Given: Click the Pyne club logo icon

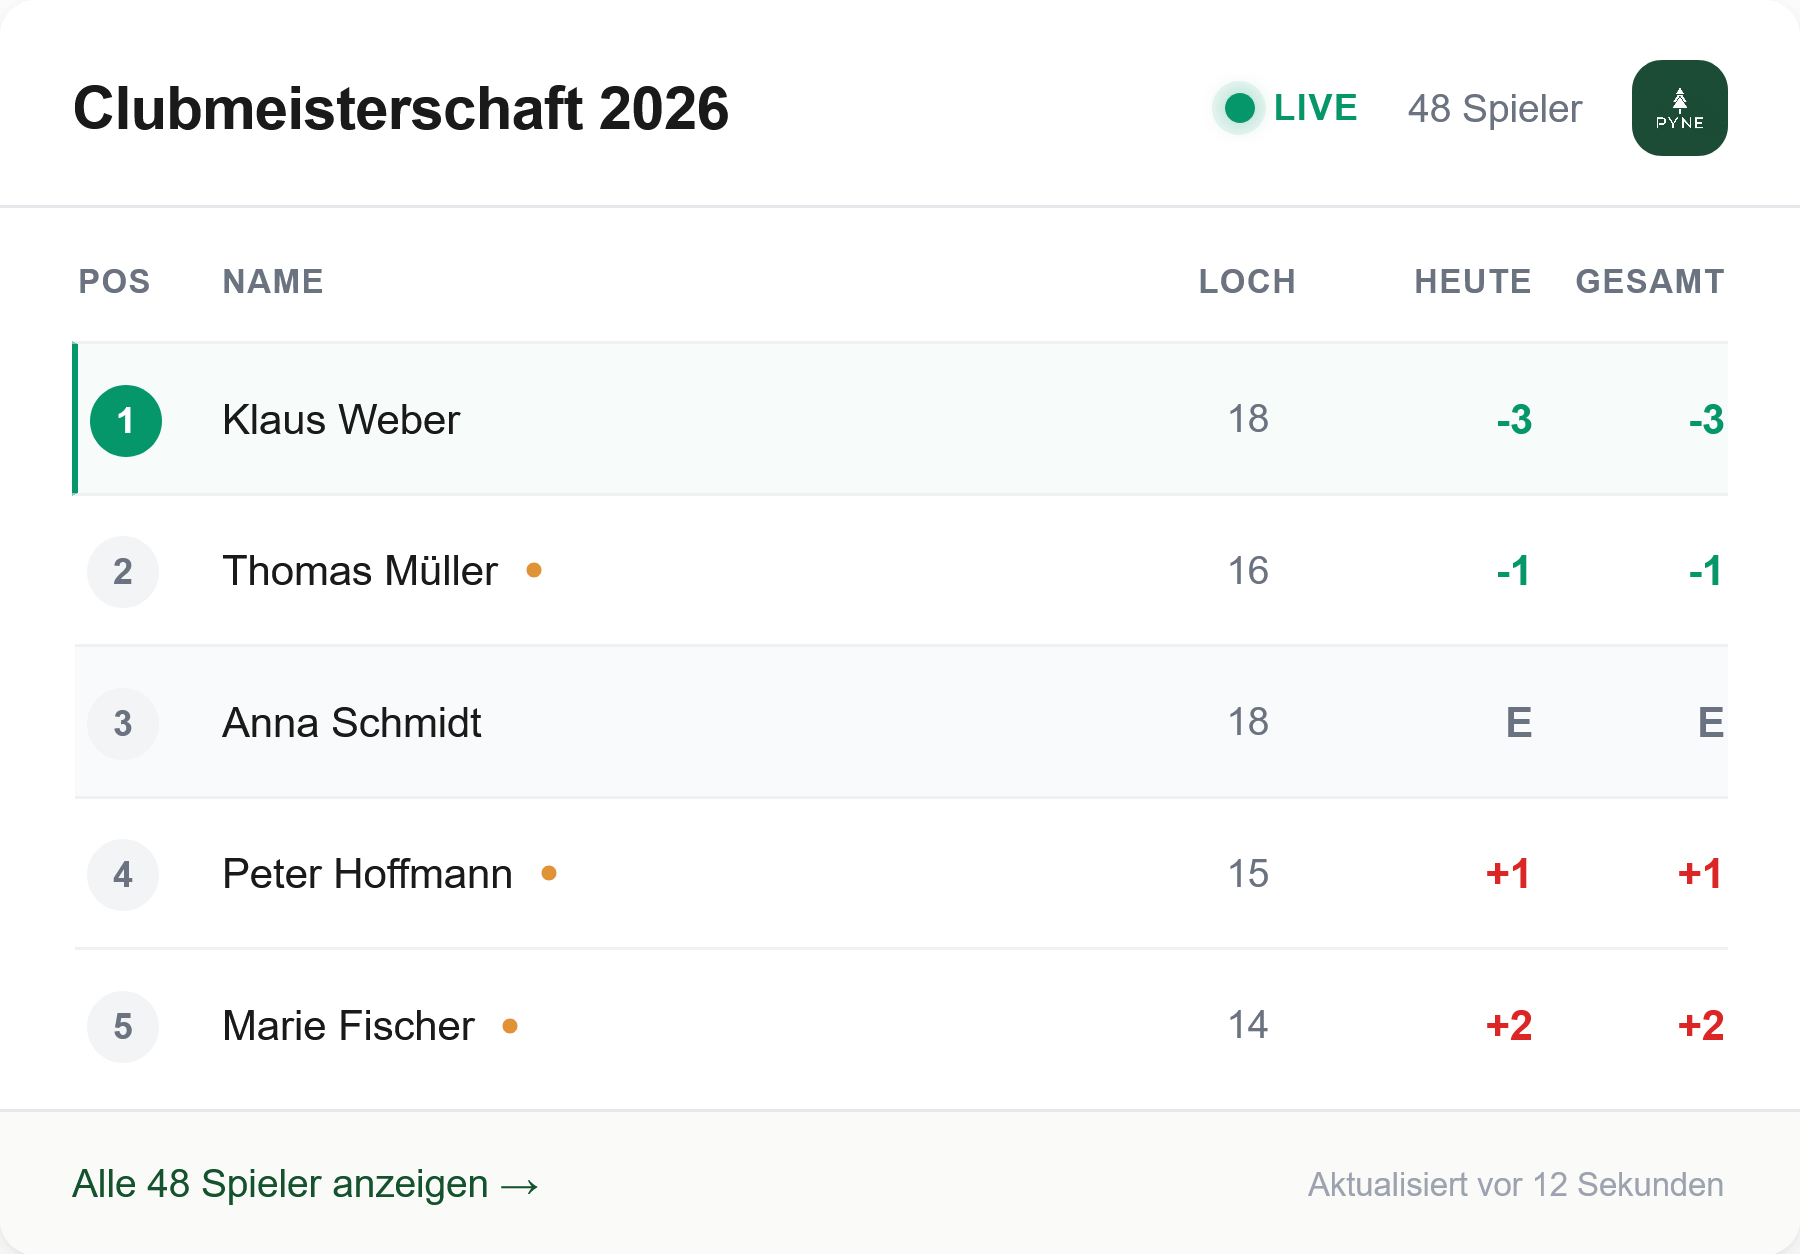Looking at the screenshot, I should tap(1679, 108).
